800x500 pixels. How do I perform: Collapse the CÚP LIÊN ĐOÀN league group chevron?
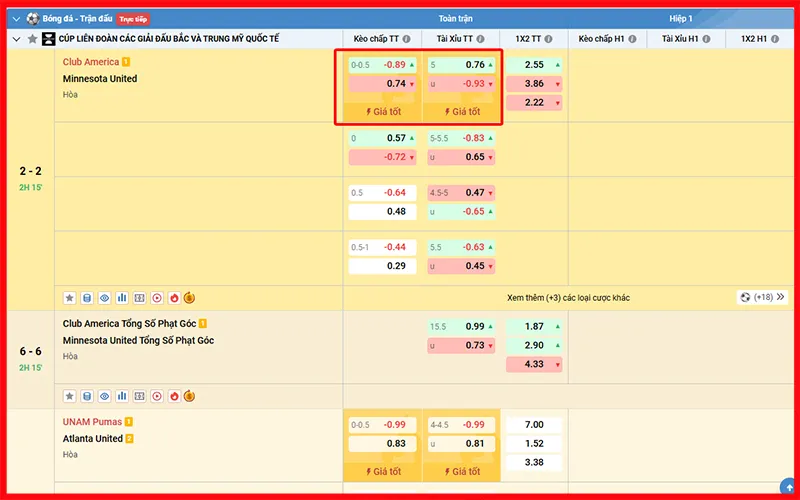(16, 39)
